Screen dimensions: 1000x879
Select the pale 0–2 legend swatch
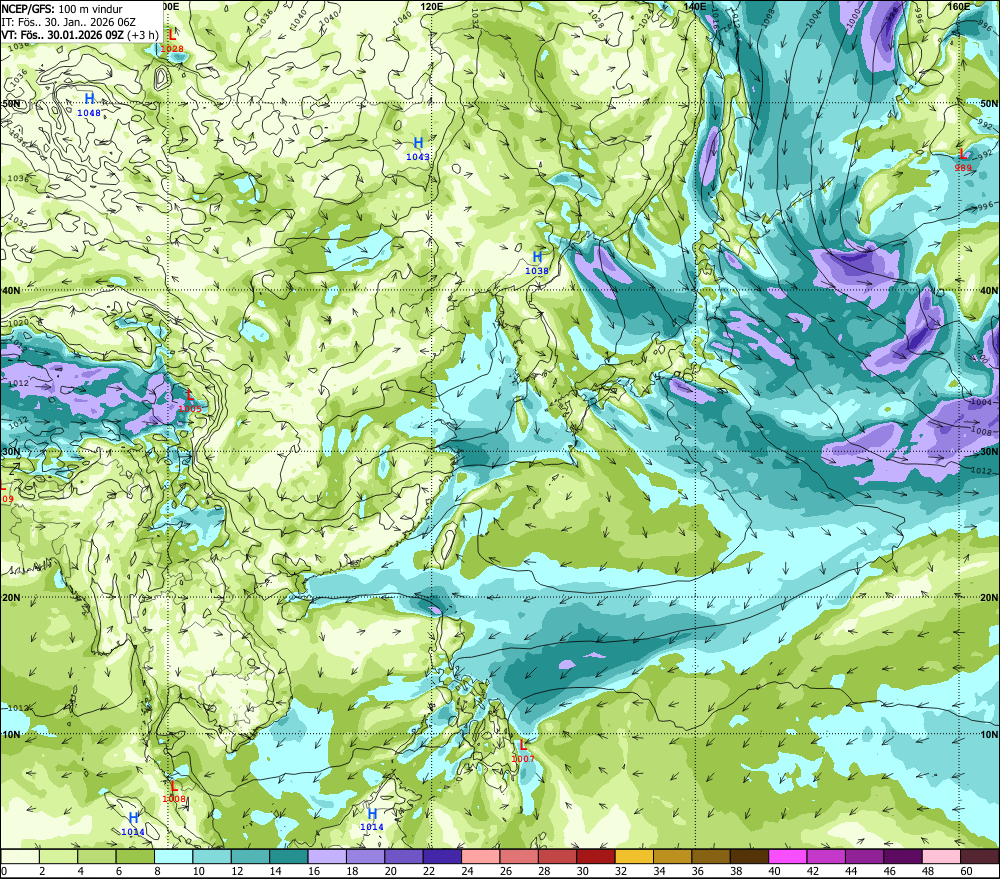(20, 856)
